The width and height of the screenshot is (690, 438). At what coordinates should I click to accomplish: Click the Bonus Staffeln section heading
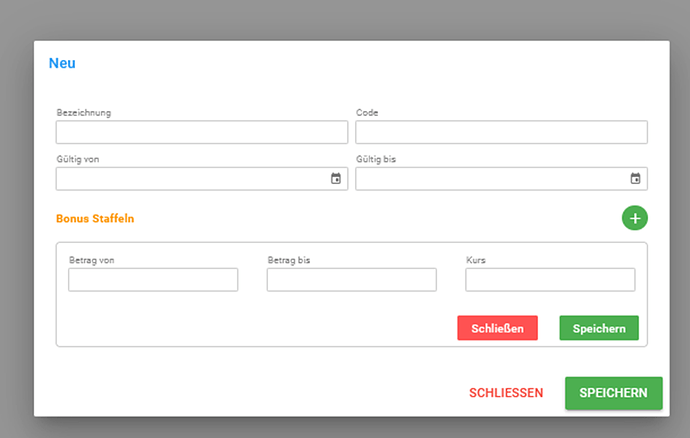[x=95, y=218]
